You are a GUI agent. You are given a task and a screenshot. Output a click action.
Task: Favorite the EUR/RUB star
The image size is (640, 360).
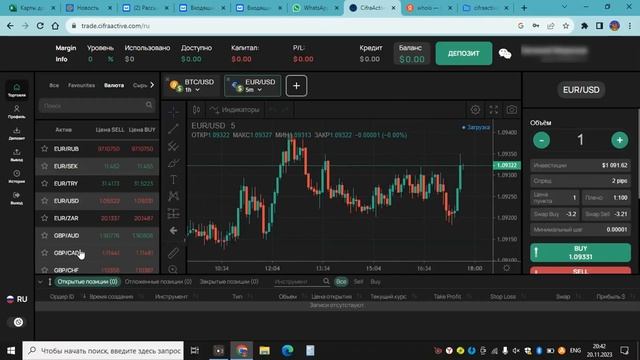(44, 149)
